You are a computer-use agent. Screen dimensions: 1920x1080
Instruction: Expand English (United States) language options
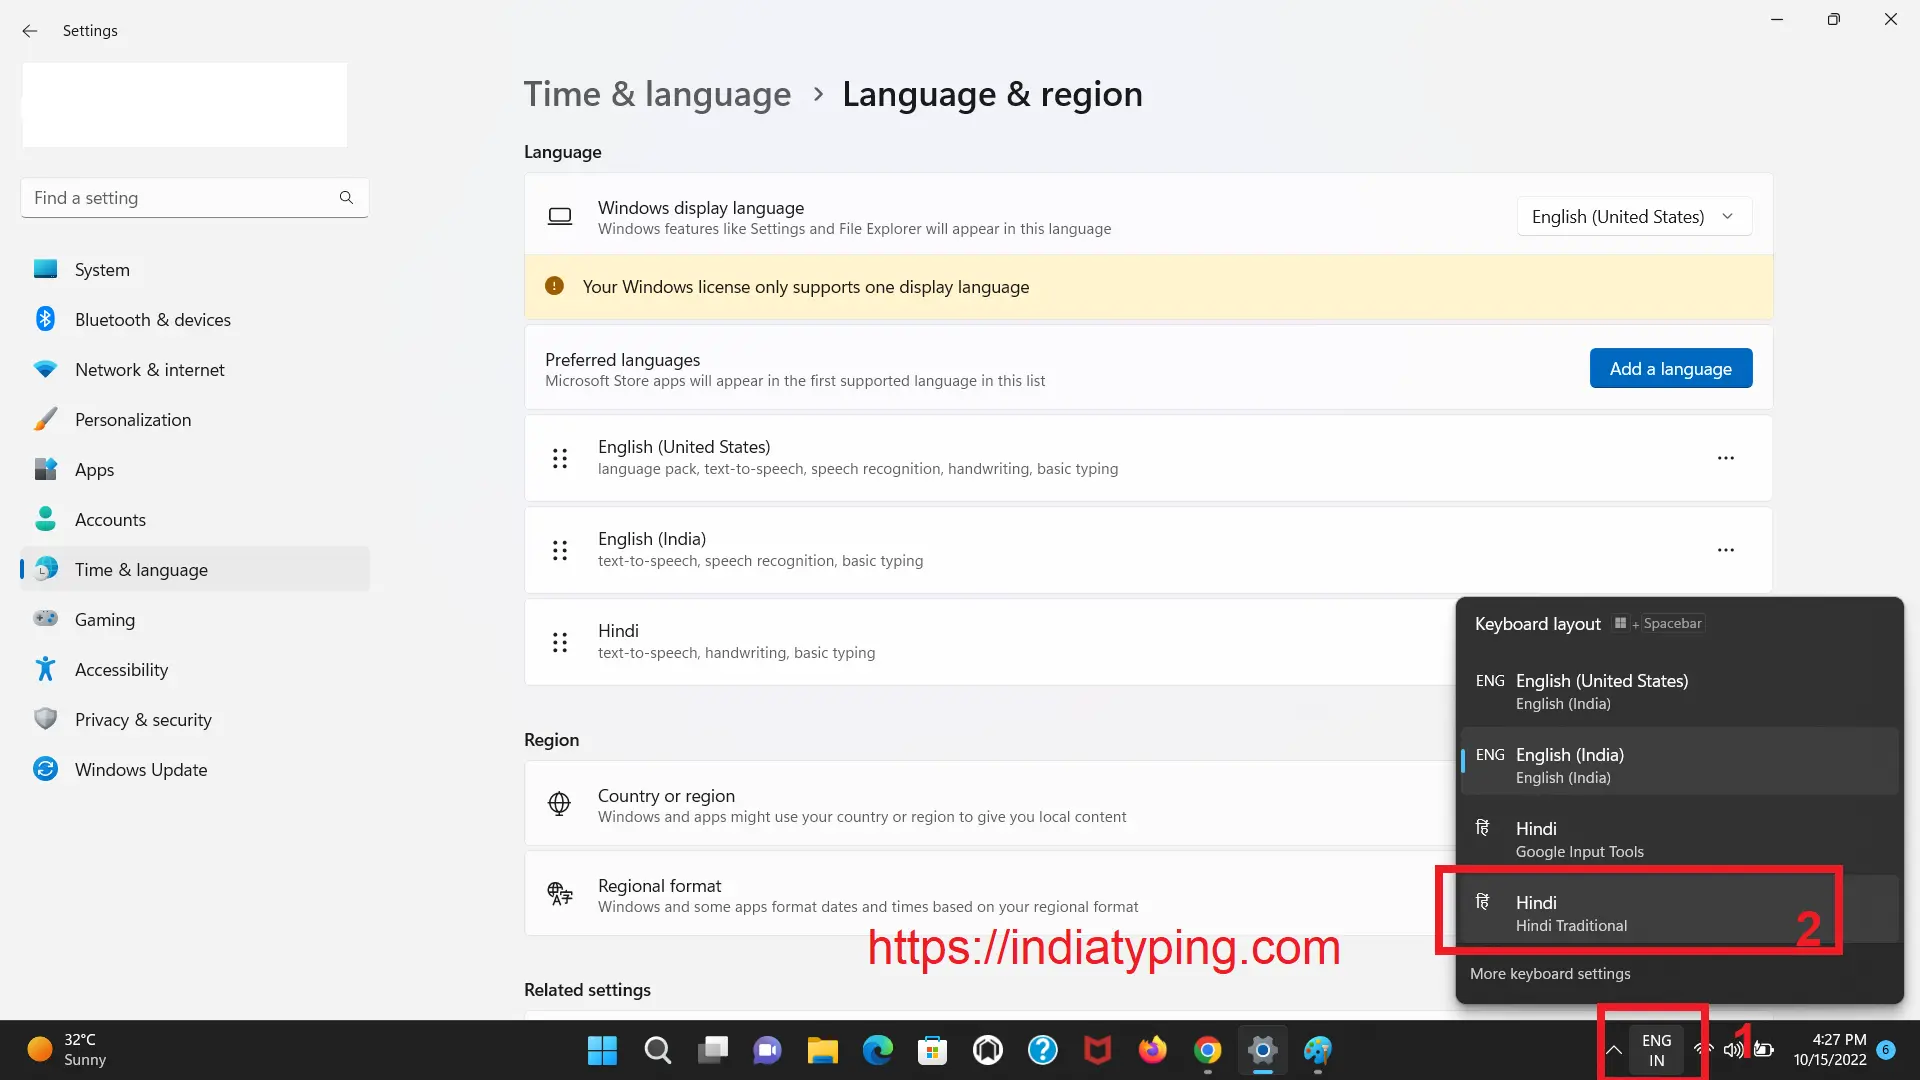point(1725,458)
